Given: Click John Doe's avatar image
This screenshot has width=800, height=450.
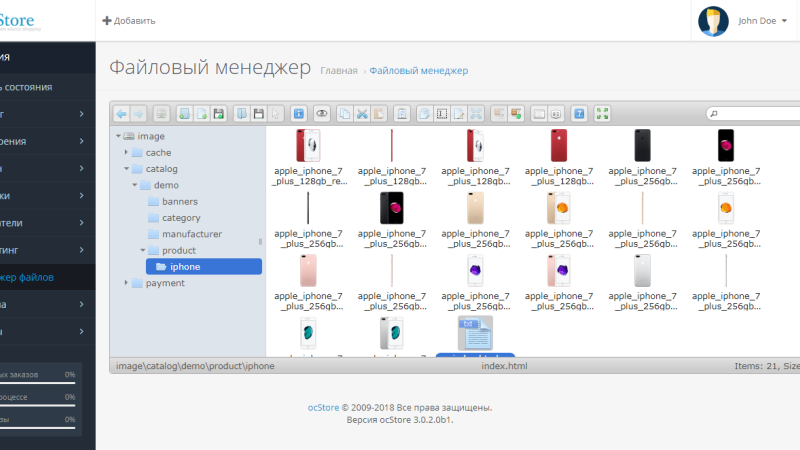Looking at the screenshot, I should click(x=713, y=21).
